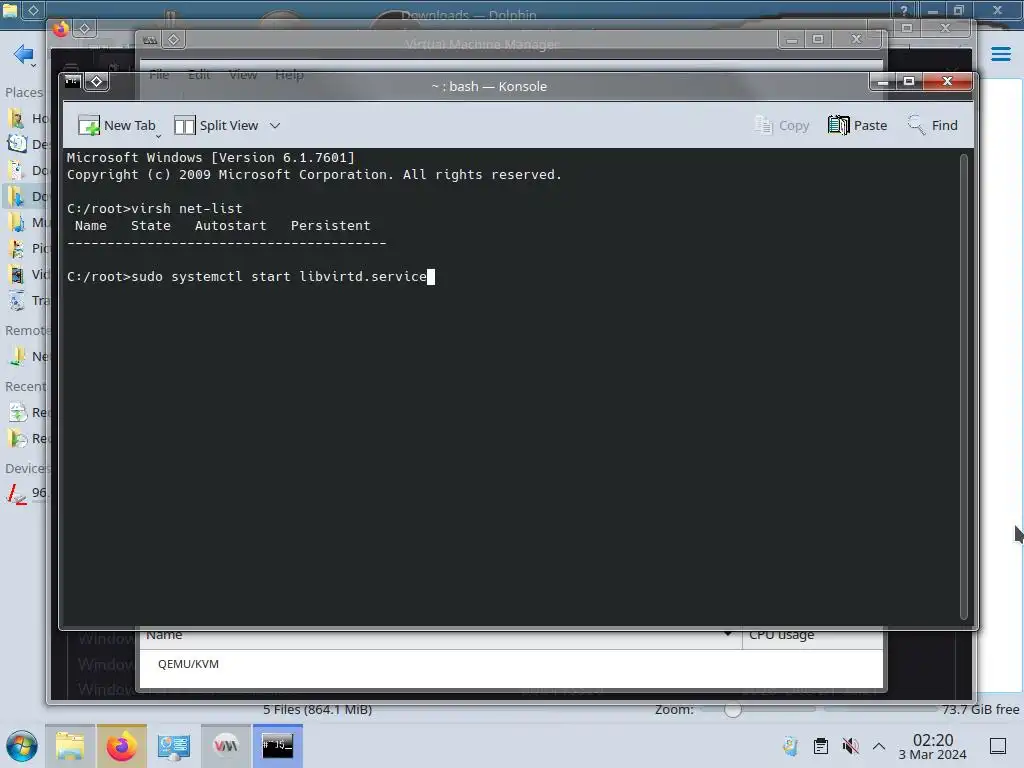Image resolution: width=1024 pixels, height=768 pixels.
Task: Switch to the Dolphin file manager taskbar icon
Action: coord(70,746)
